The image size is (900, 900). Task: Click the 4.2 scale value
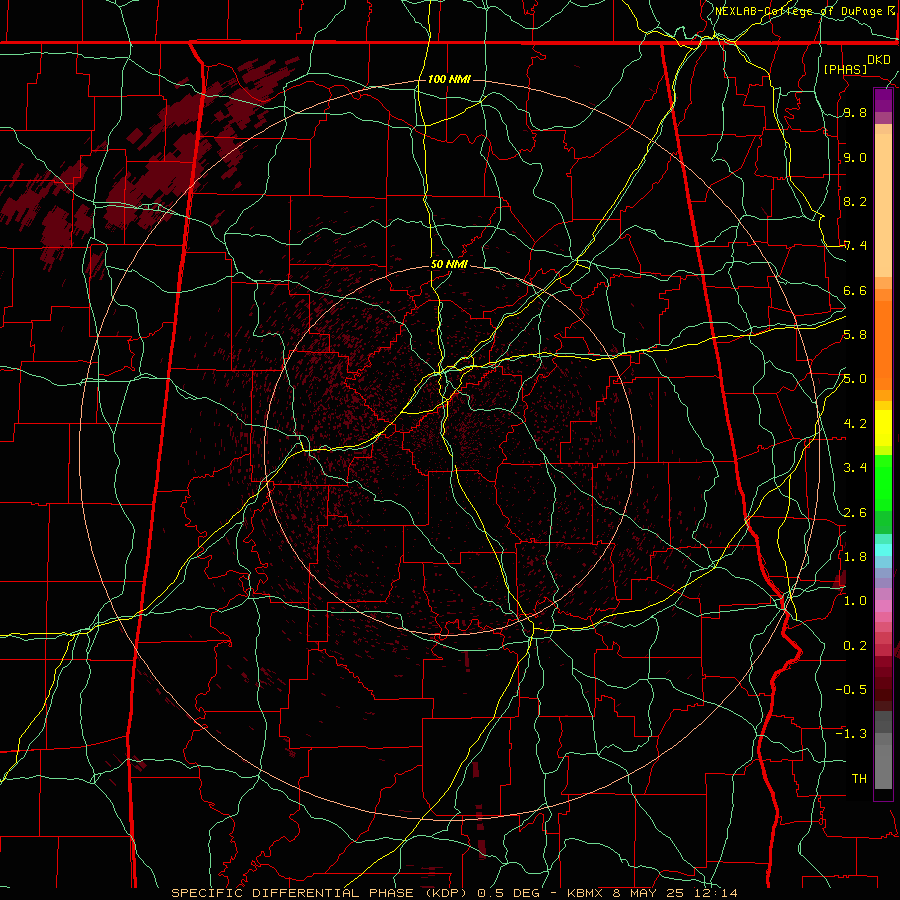[855, 424]
